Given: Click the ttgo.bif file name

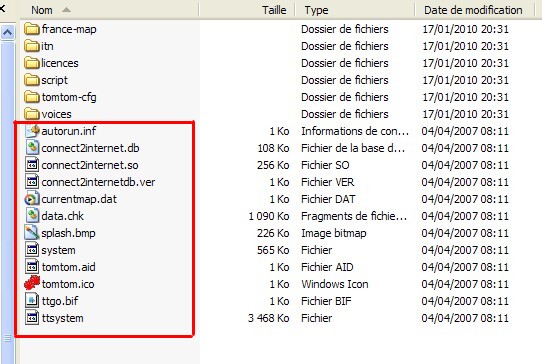Looking at the screenshot, I should [60, 301].
